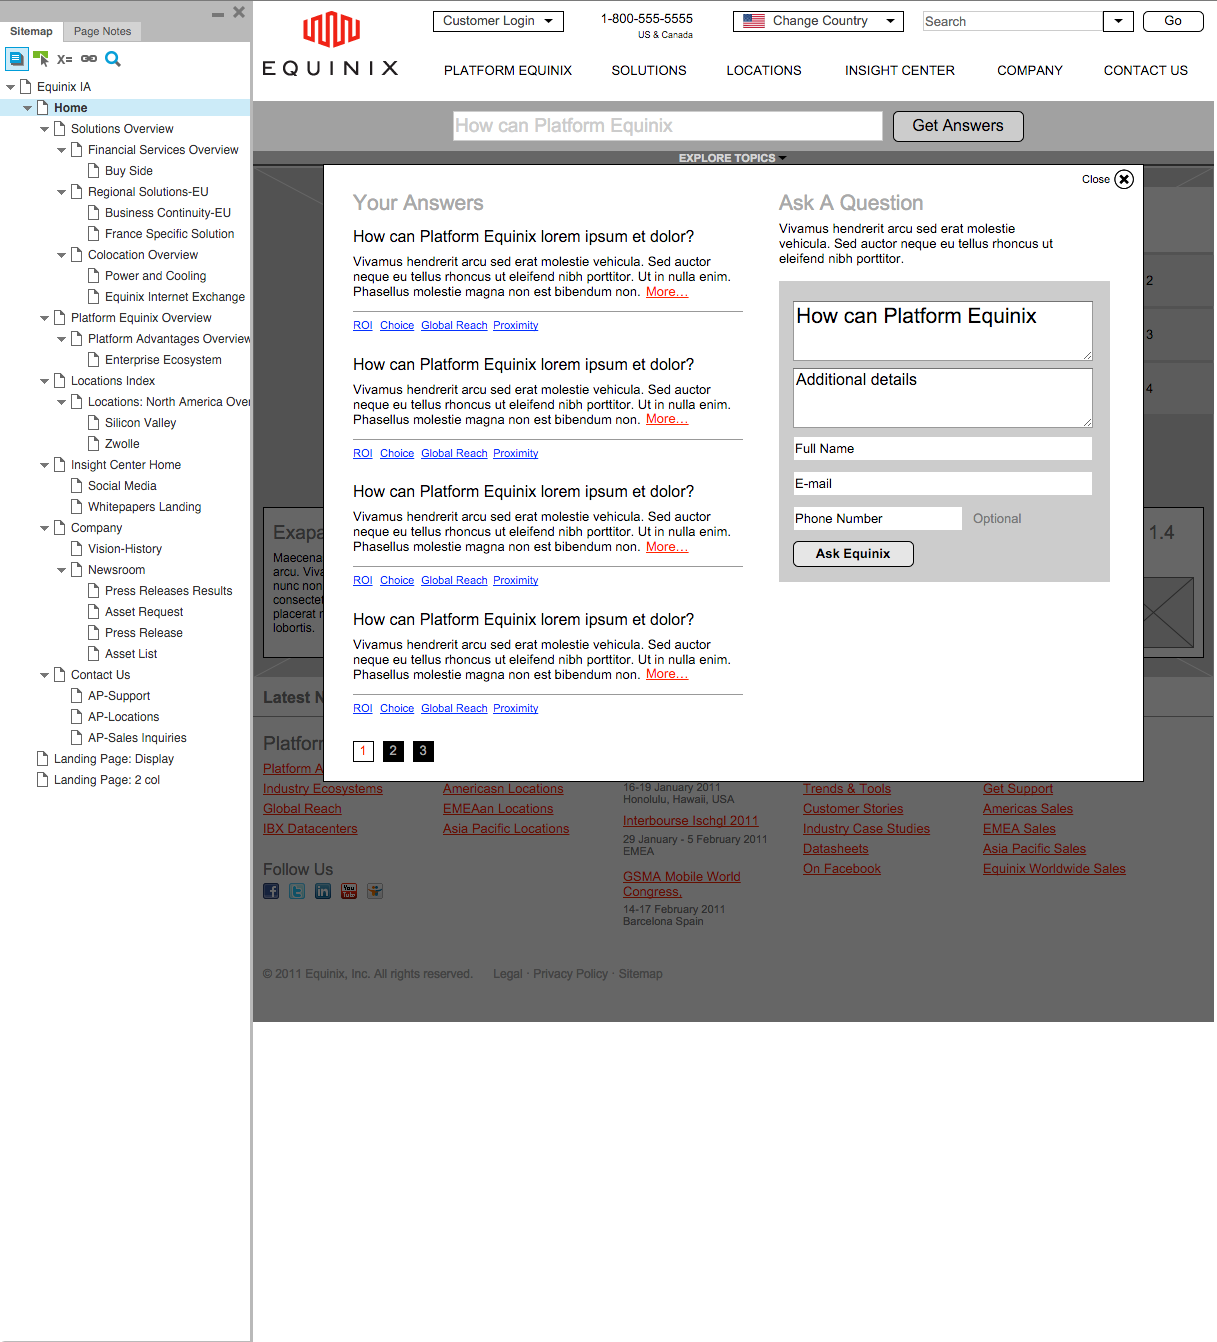Image resolution: width=1217 pixels, height=1342 pixels.
Task: Minimize the sitemap panel with the dash icon
Action: (218, 14)
